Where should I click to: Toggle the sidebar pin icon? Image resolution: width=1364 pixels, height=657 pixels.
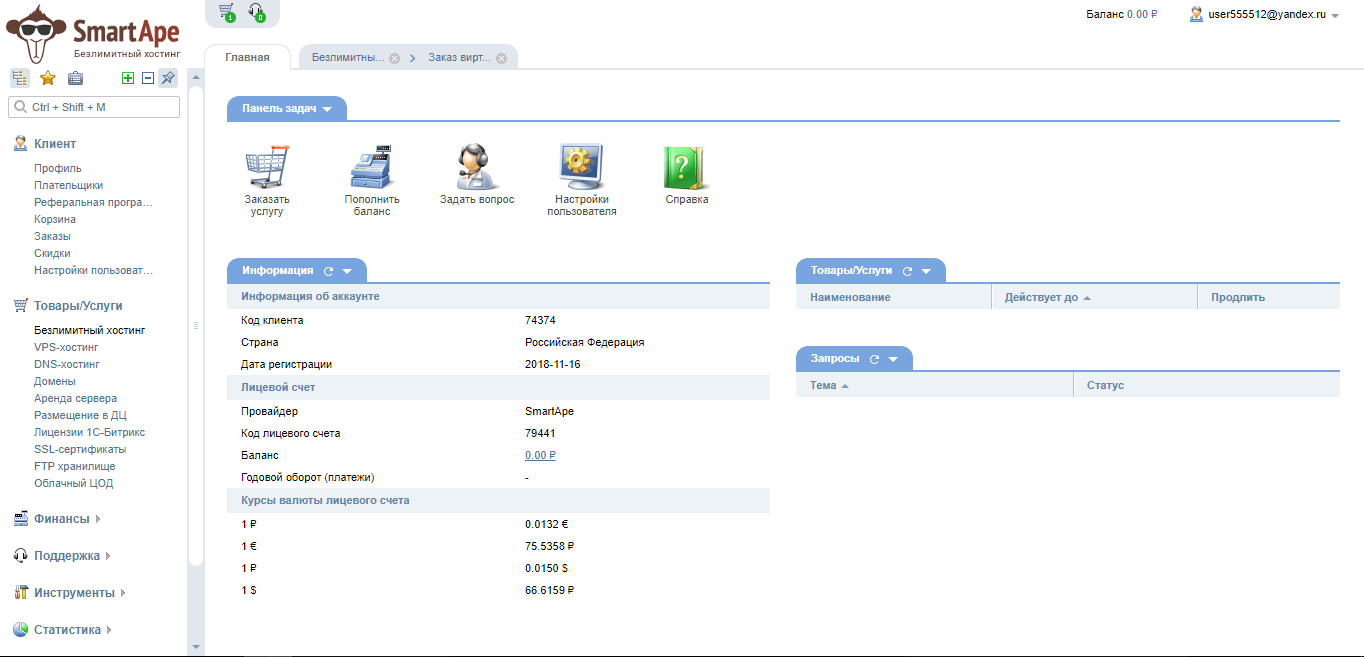(x=168, y=78)
